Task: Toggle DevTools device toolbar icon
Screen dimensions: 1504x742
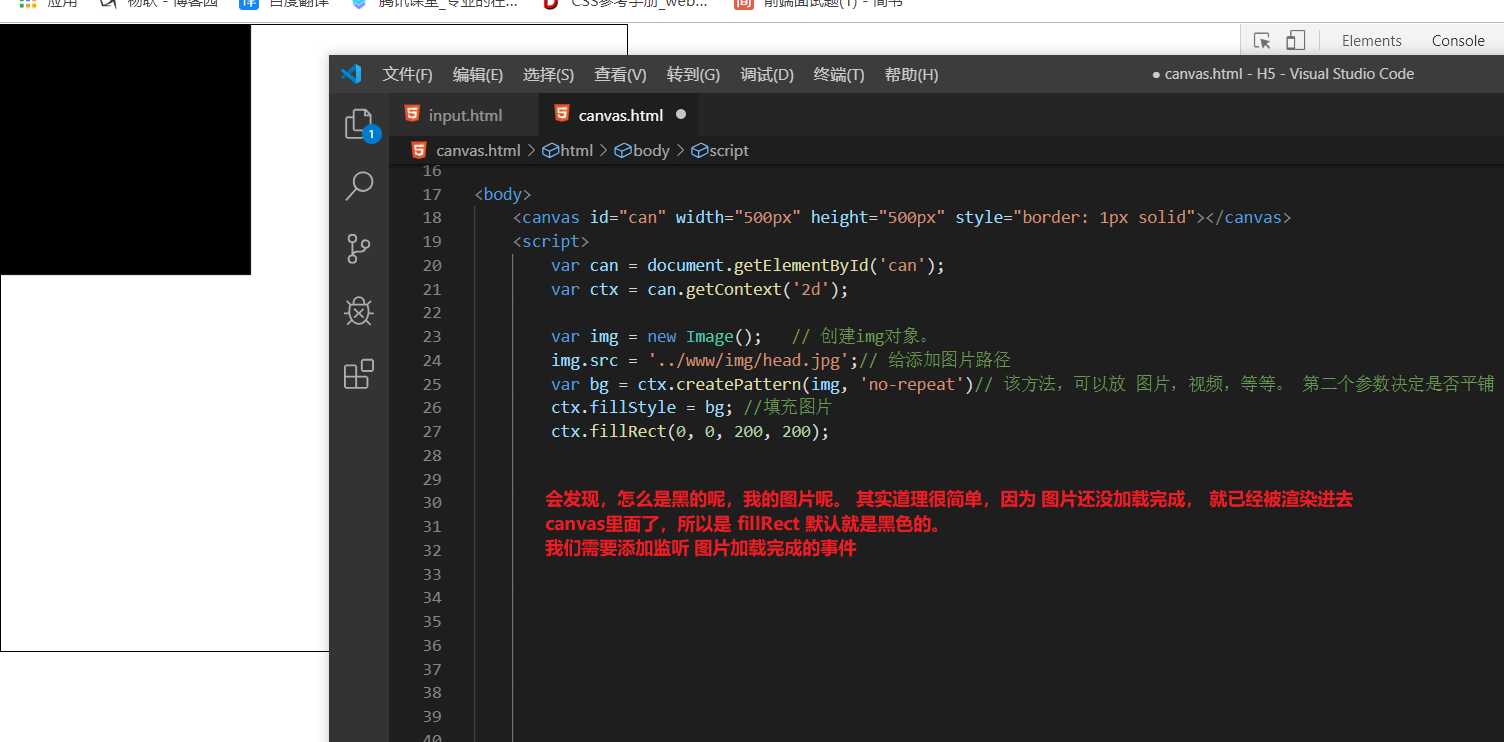Action: point(1295,41)
